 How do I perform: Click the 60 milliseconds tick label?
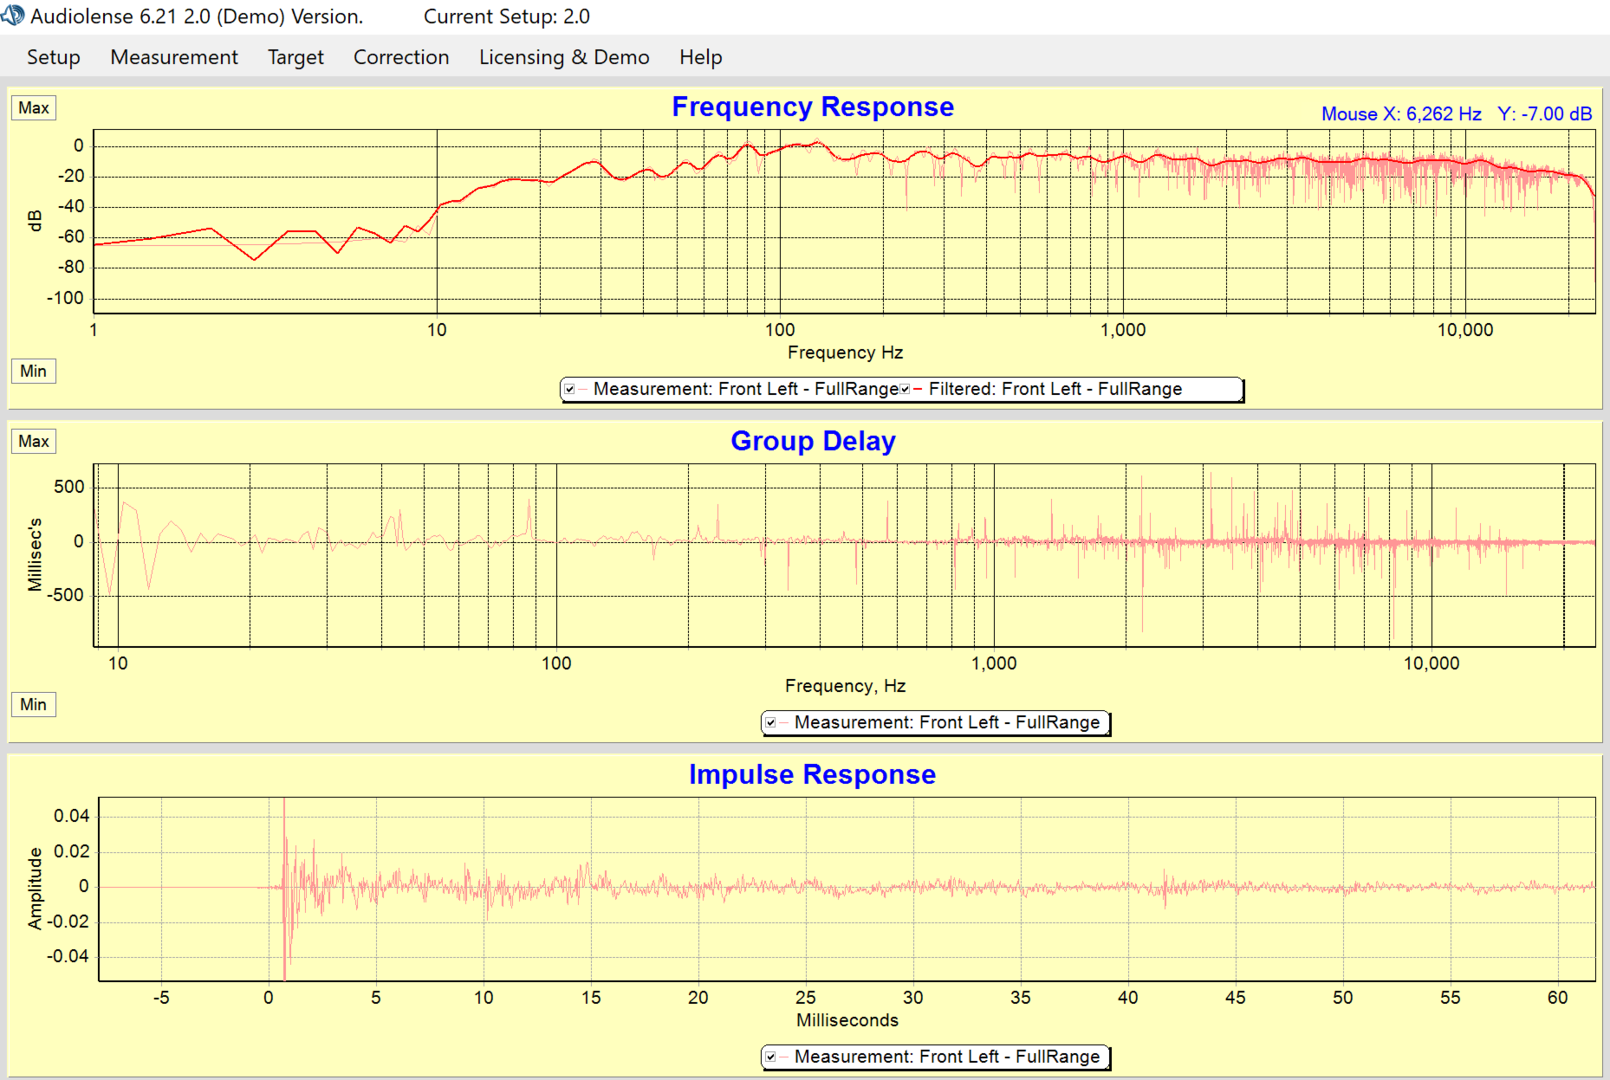(1558, 997)
